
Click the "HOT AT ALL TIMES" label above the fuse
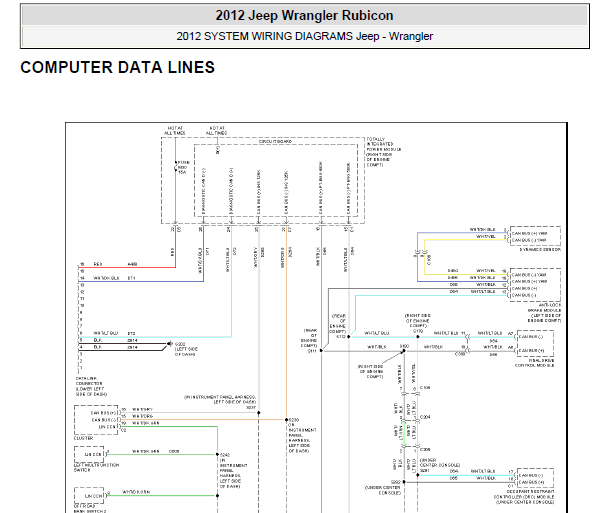pos(175,130)
